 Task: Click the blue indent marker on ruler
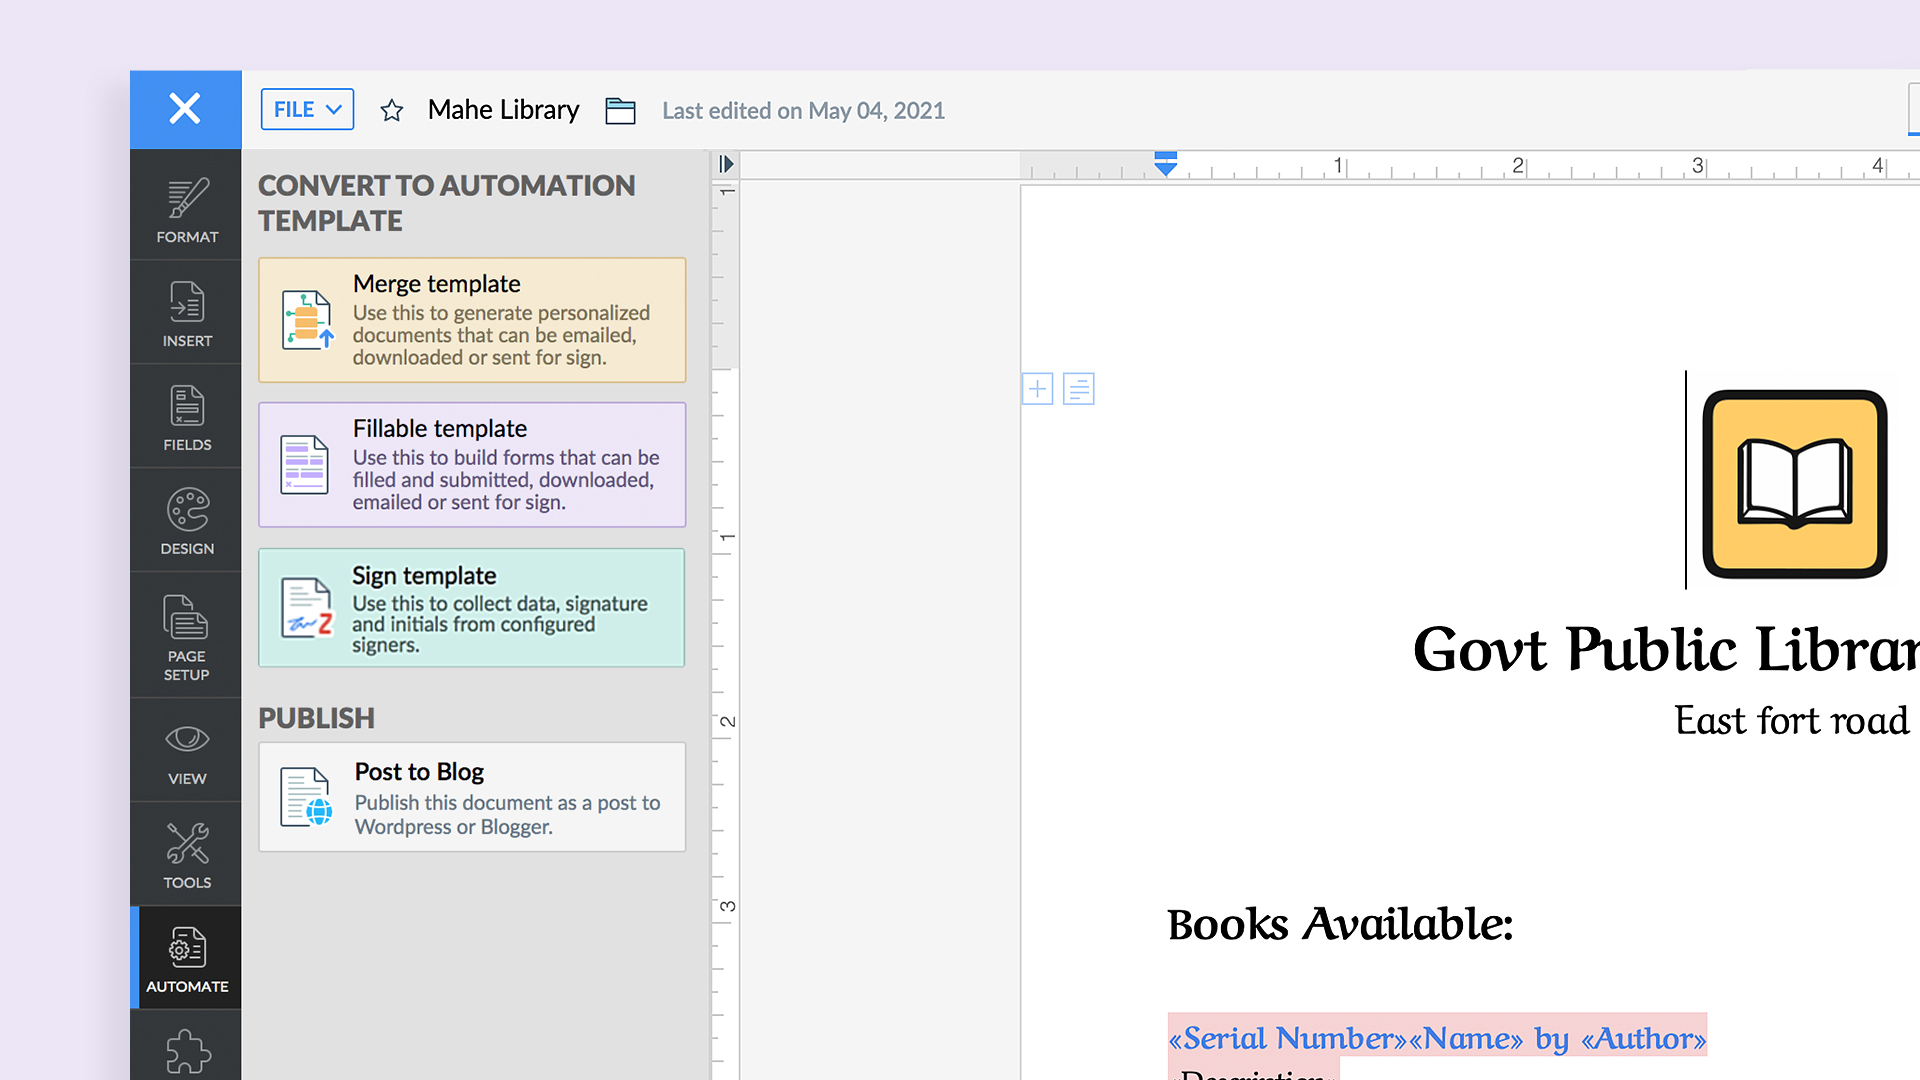tap(1165, 164)
